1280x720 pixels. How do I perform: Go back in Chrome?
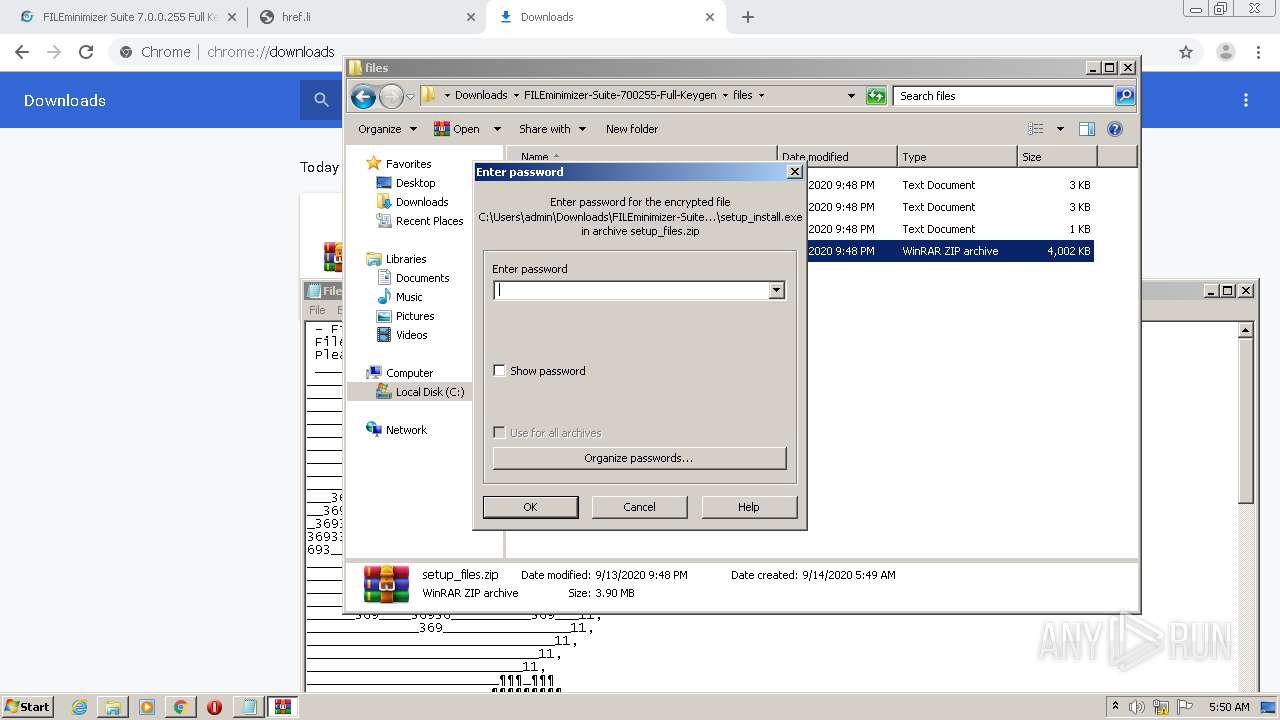(x=22, y=52)
